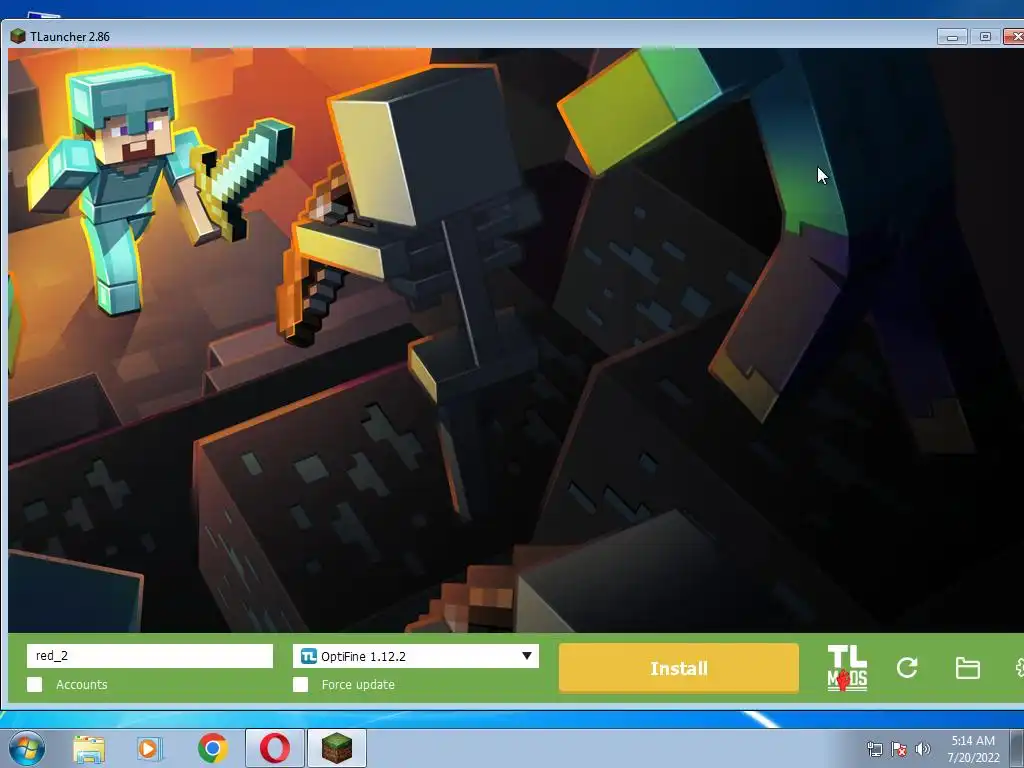Viewport: 1024px width, 768px height.
Task: Switch to the Opera browser taskbar icon
Action: [x=275, y=748]
